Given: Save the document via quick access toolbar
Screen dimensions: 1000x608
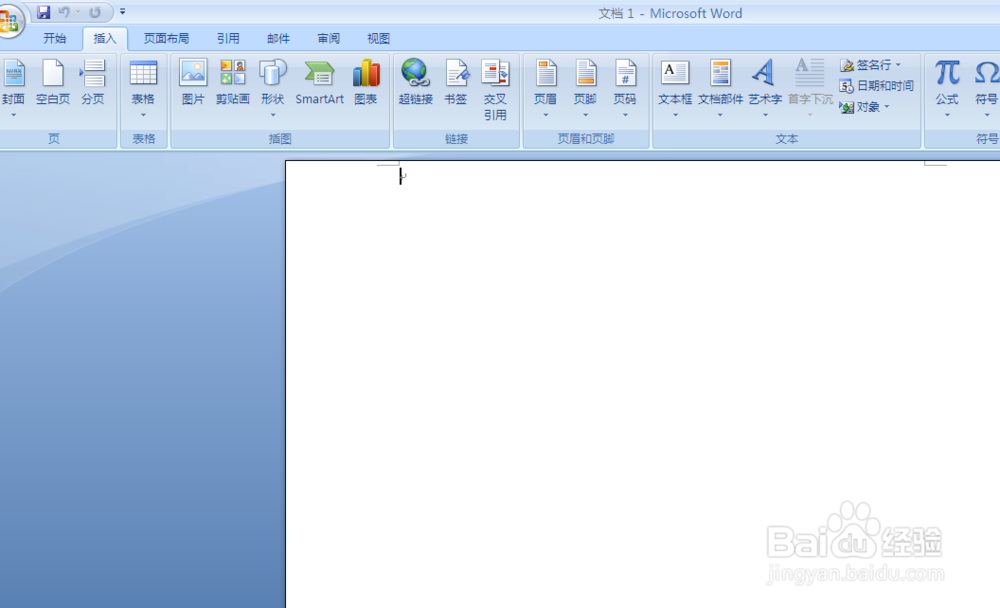Looking at the screenshot, I should 42,12.
